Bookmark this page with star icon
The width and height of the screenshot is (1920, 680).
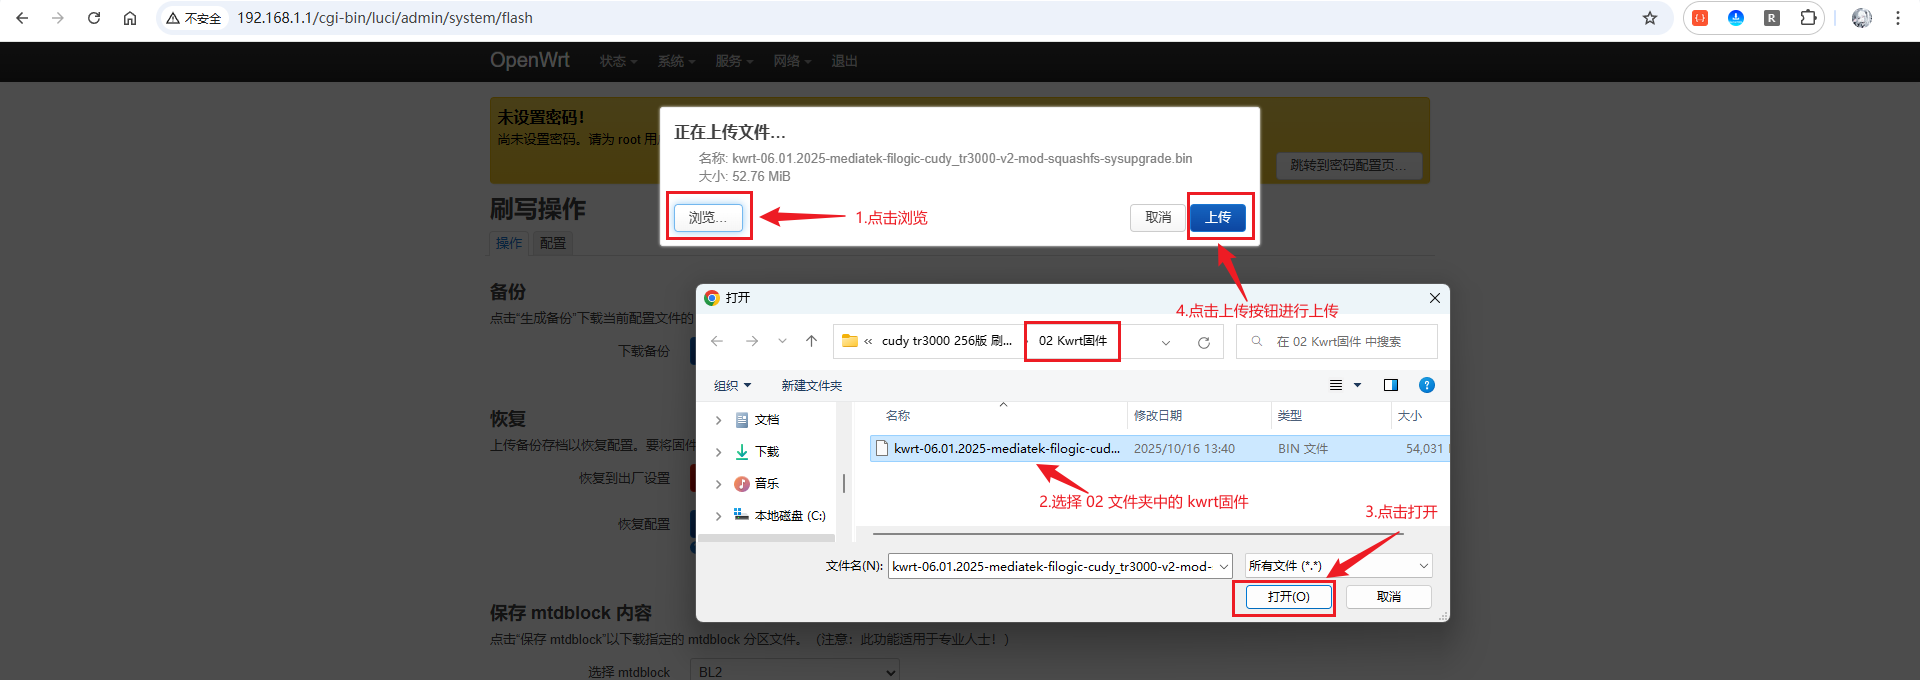[1650, 18]
